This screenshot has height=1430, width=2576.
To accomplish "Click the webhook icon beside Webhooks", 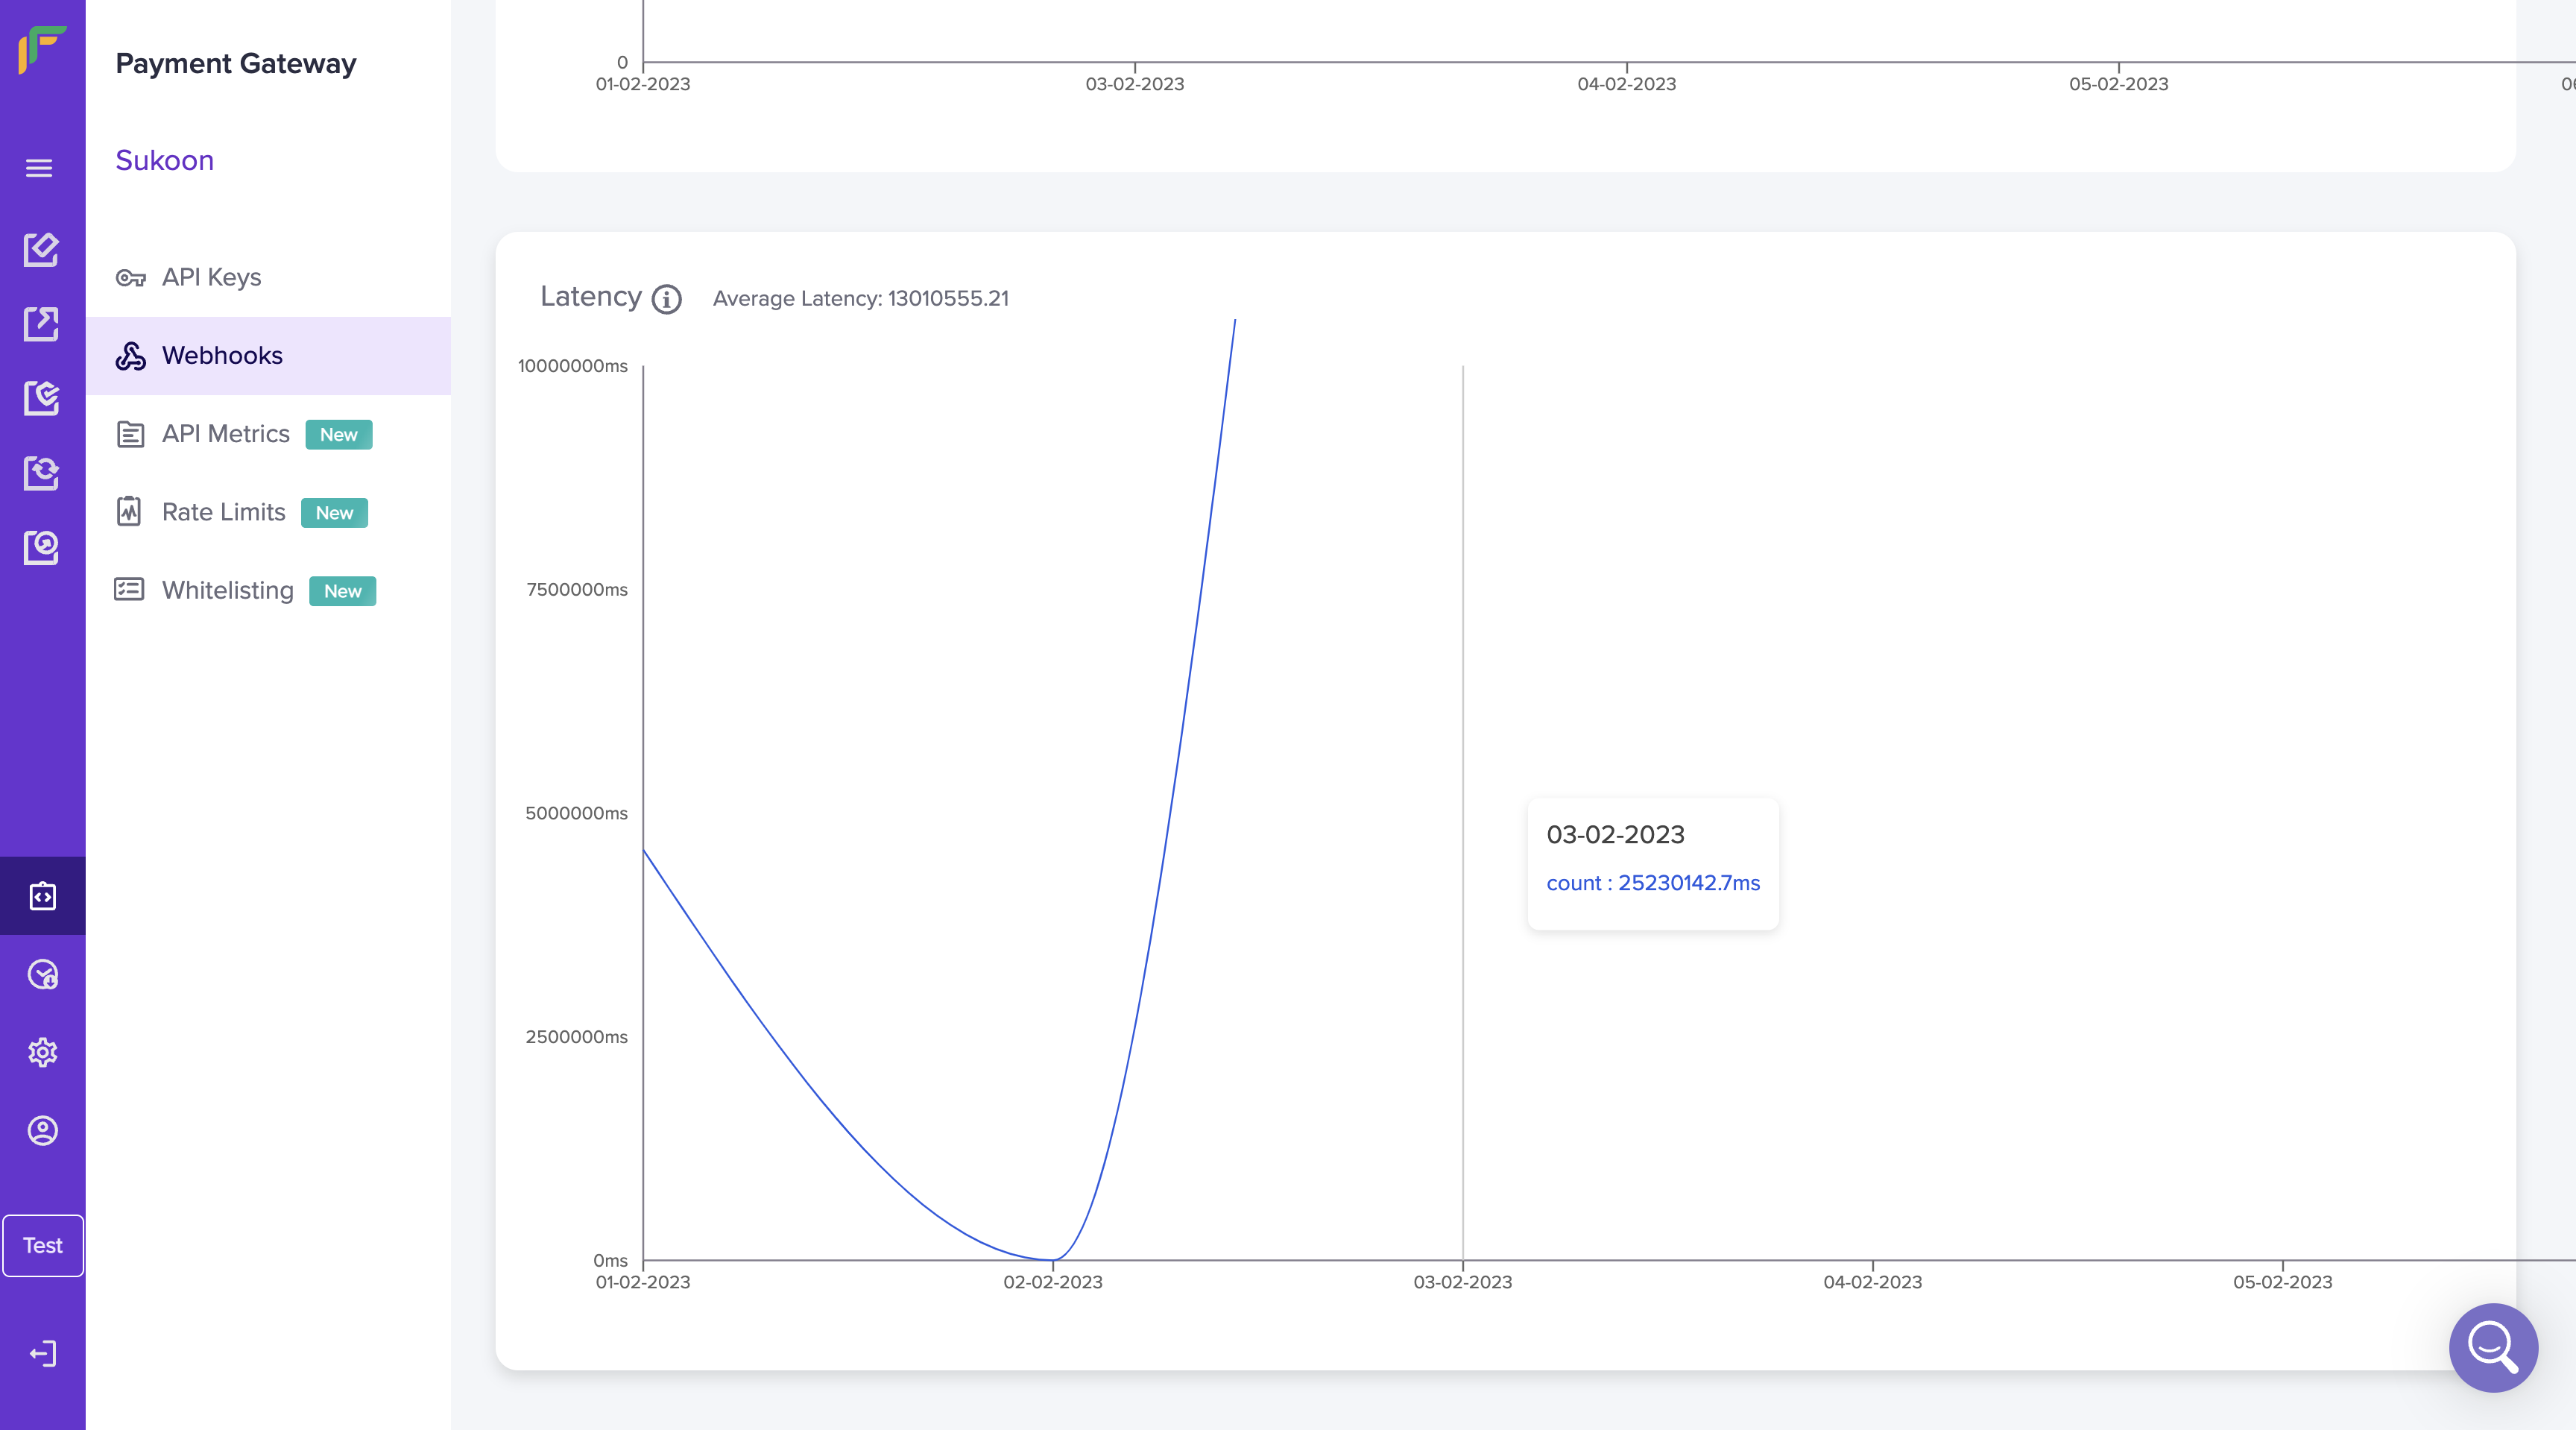I will coord(130,356).
